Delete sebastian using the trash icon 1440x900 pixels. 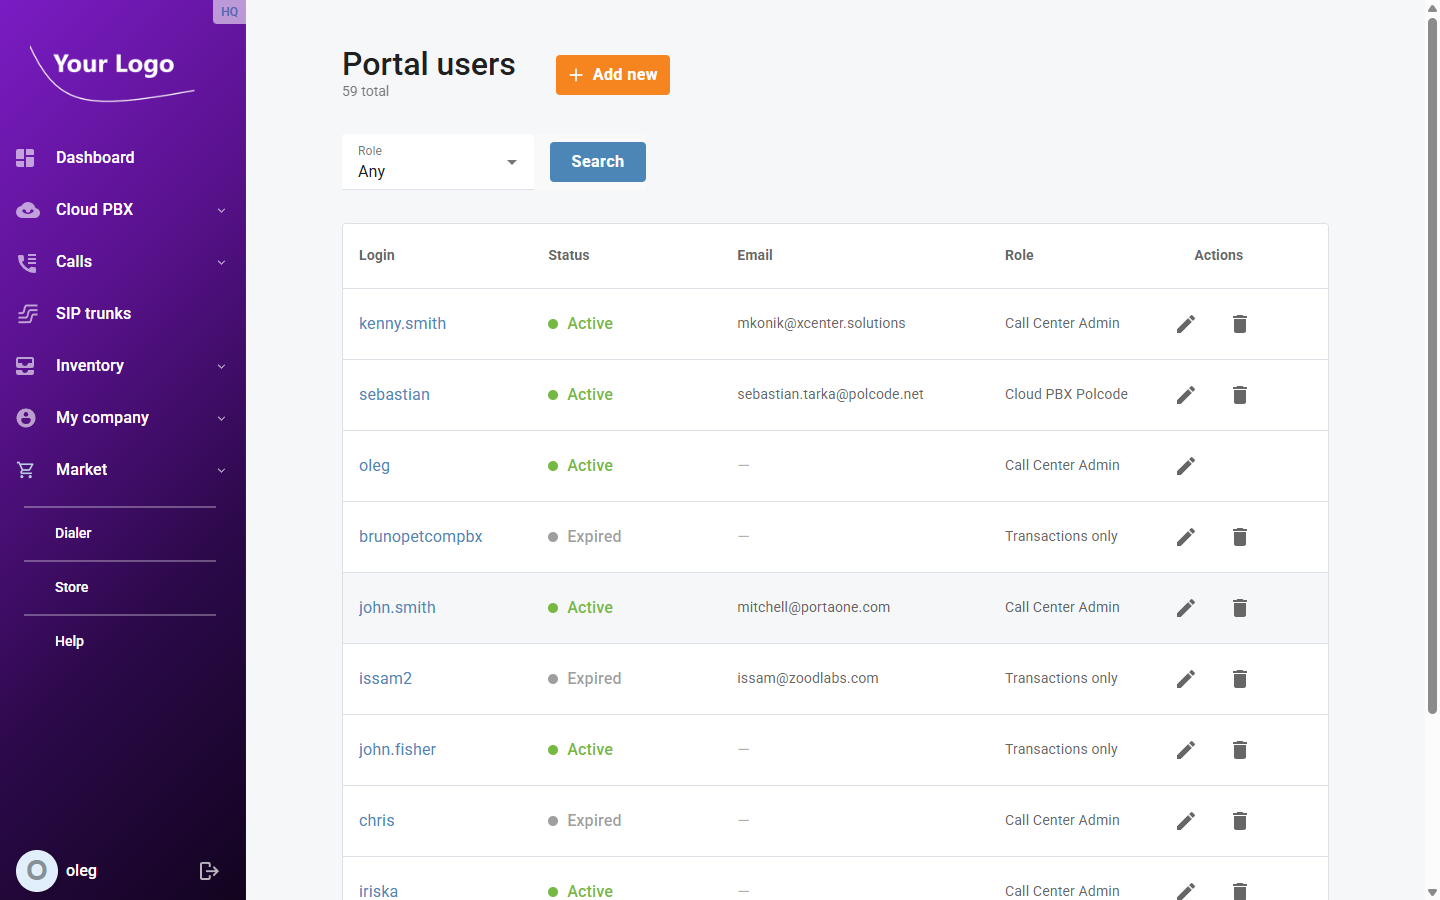[1239, 394]
